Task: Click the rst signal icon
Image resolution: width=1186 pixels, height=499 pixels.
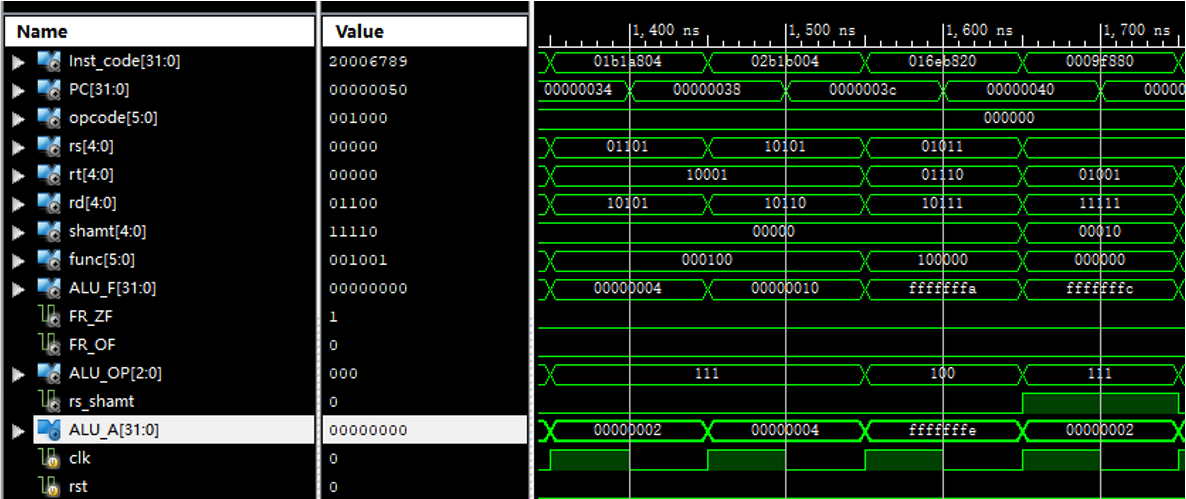Action: [x=50, y=486]
